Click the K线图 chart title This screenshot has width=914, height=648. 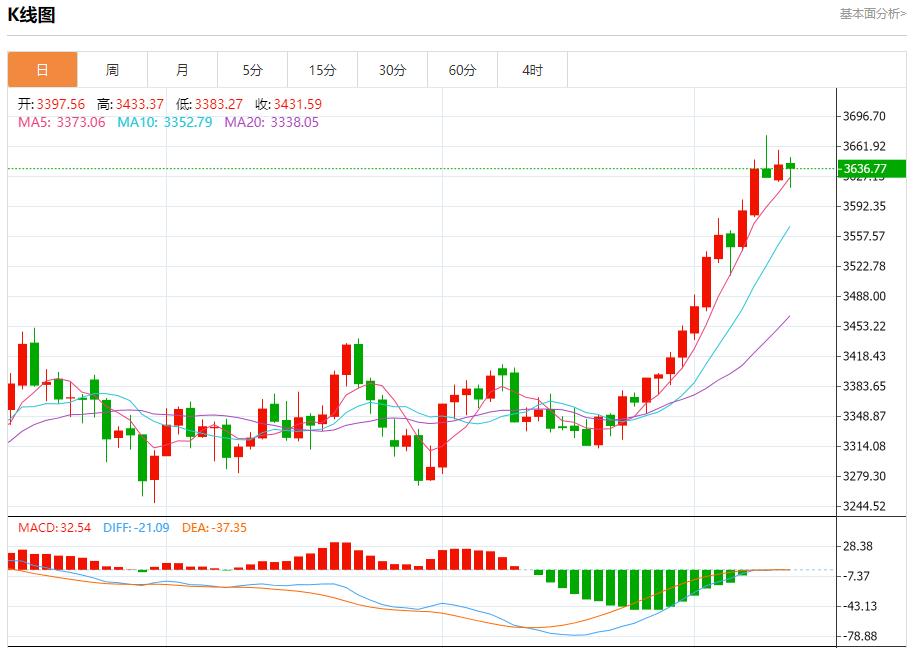pos(32,14)
